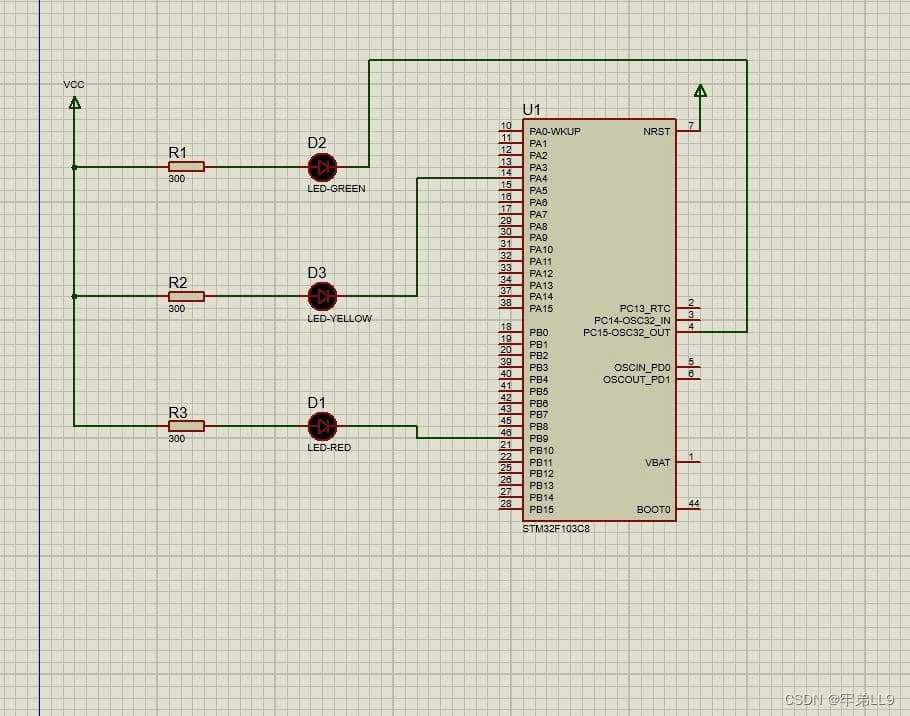Select the R2 resistor body
The image size is (910, 716).
186,296
